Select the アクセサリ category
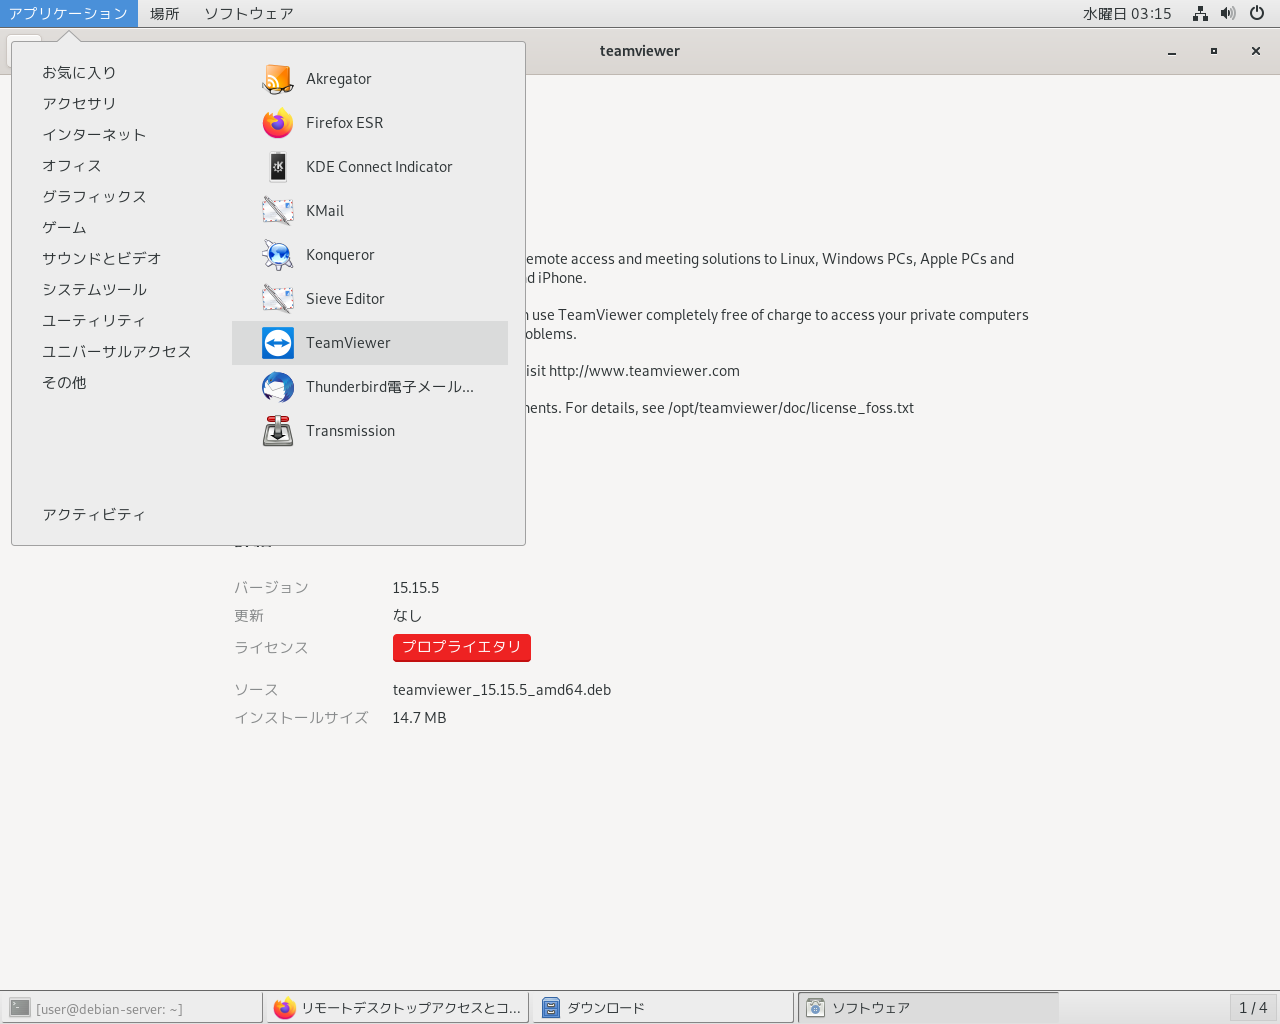Image resolution: width=1280 pixels, height=1024 pixels. point(79,104)
